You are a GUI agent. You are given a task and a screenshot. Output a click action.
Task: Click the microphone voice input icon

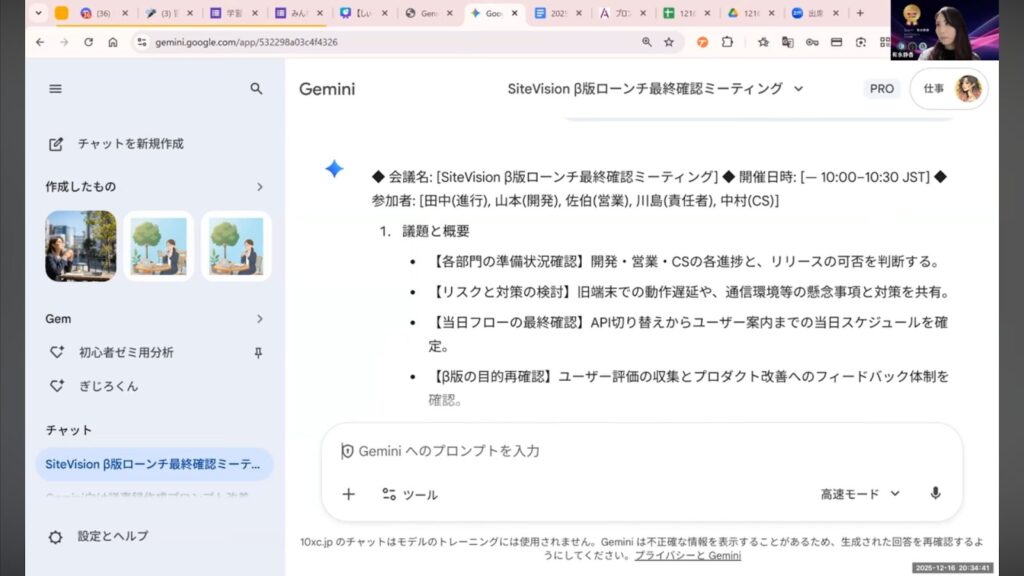[x=935, y=494]
